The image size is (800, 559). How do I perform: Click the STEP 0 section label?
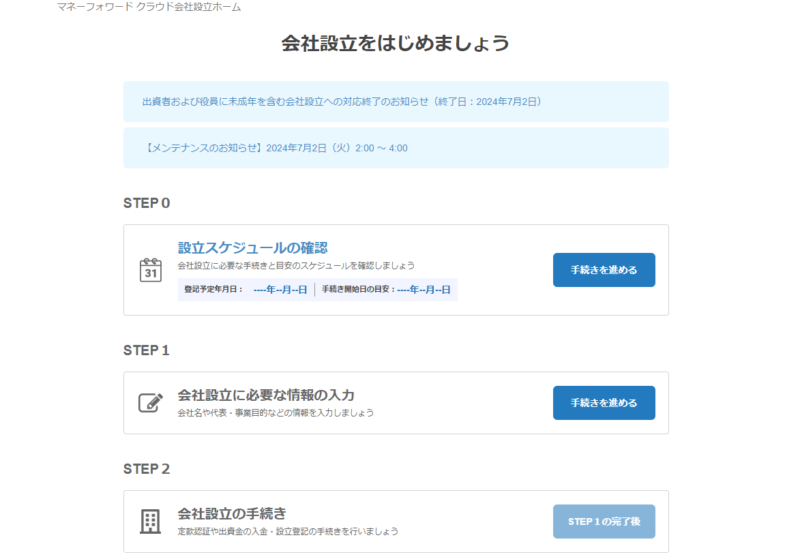(146, 203)
